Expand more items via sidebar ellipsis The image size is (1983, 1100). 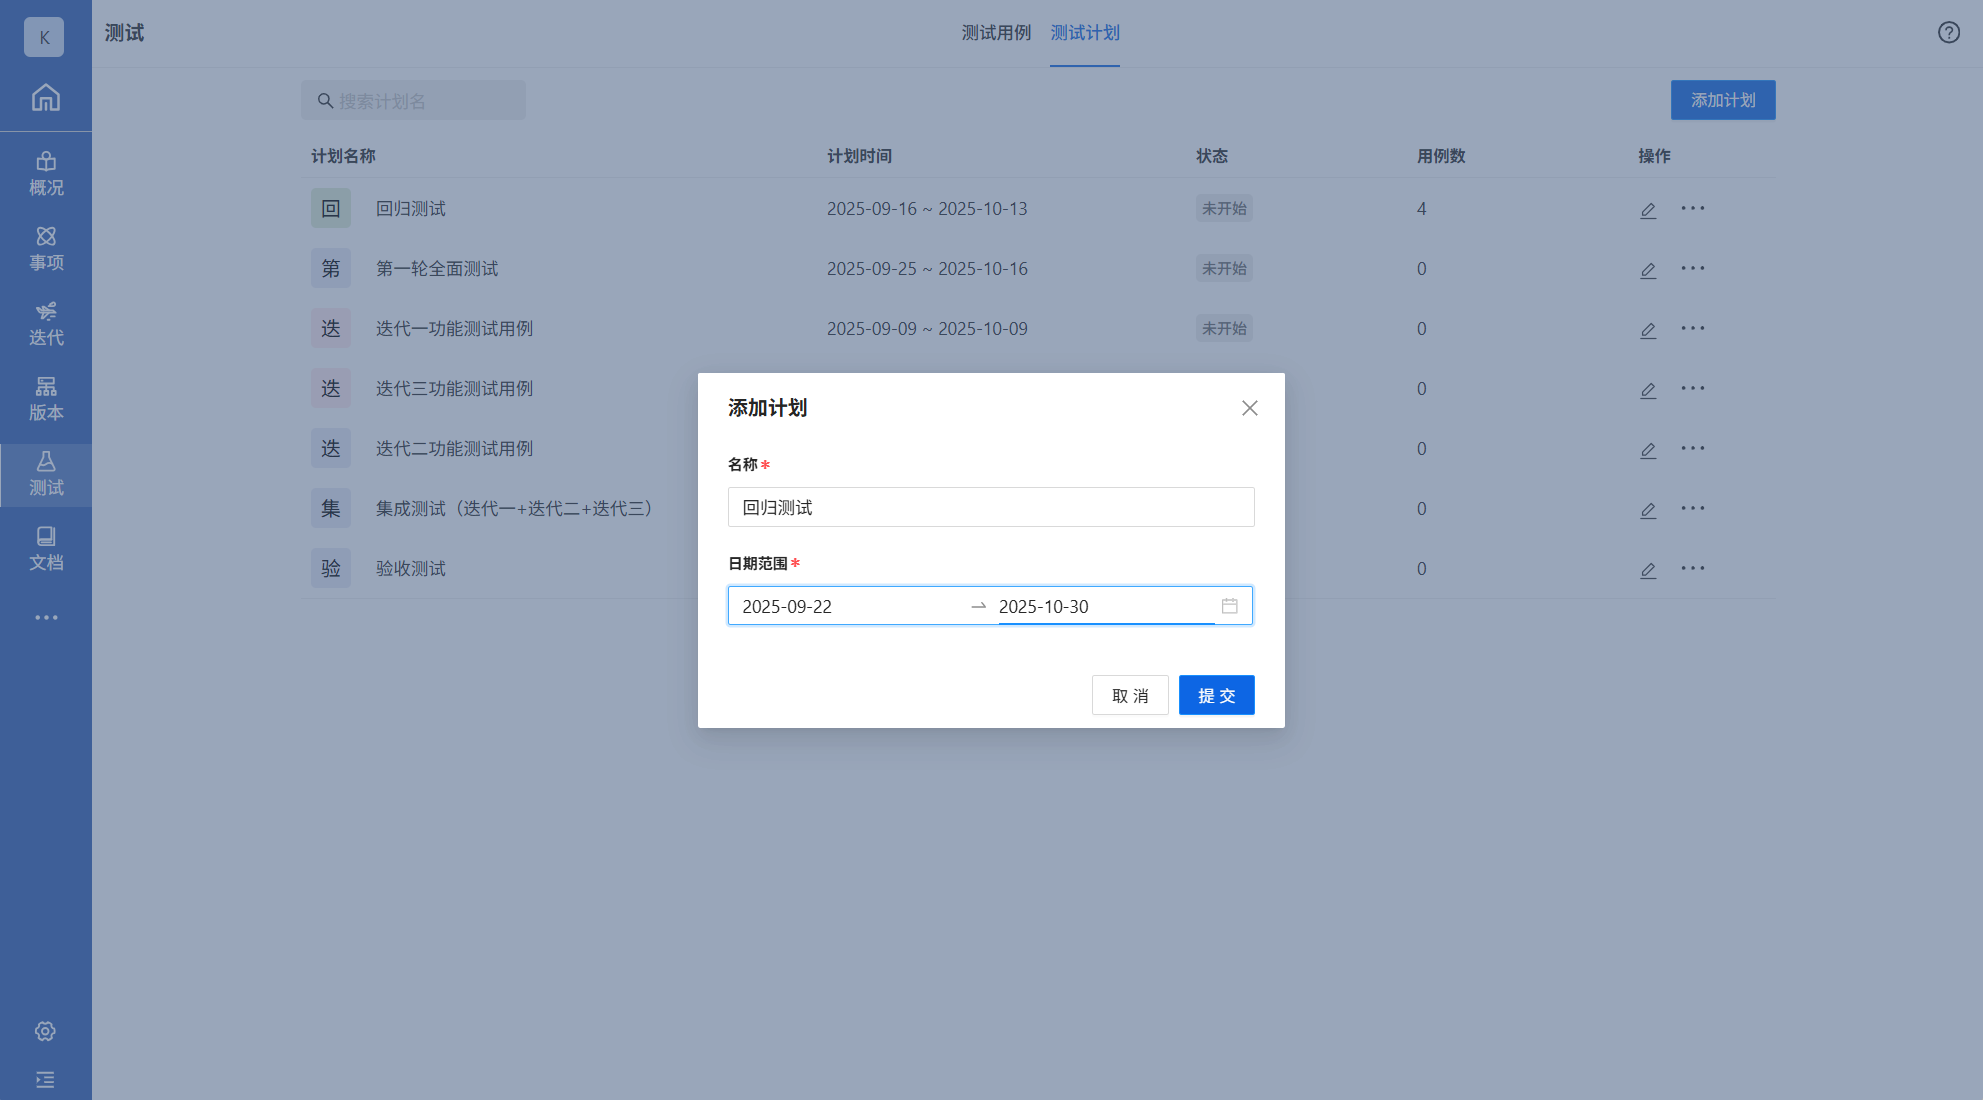coord(46,618)
